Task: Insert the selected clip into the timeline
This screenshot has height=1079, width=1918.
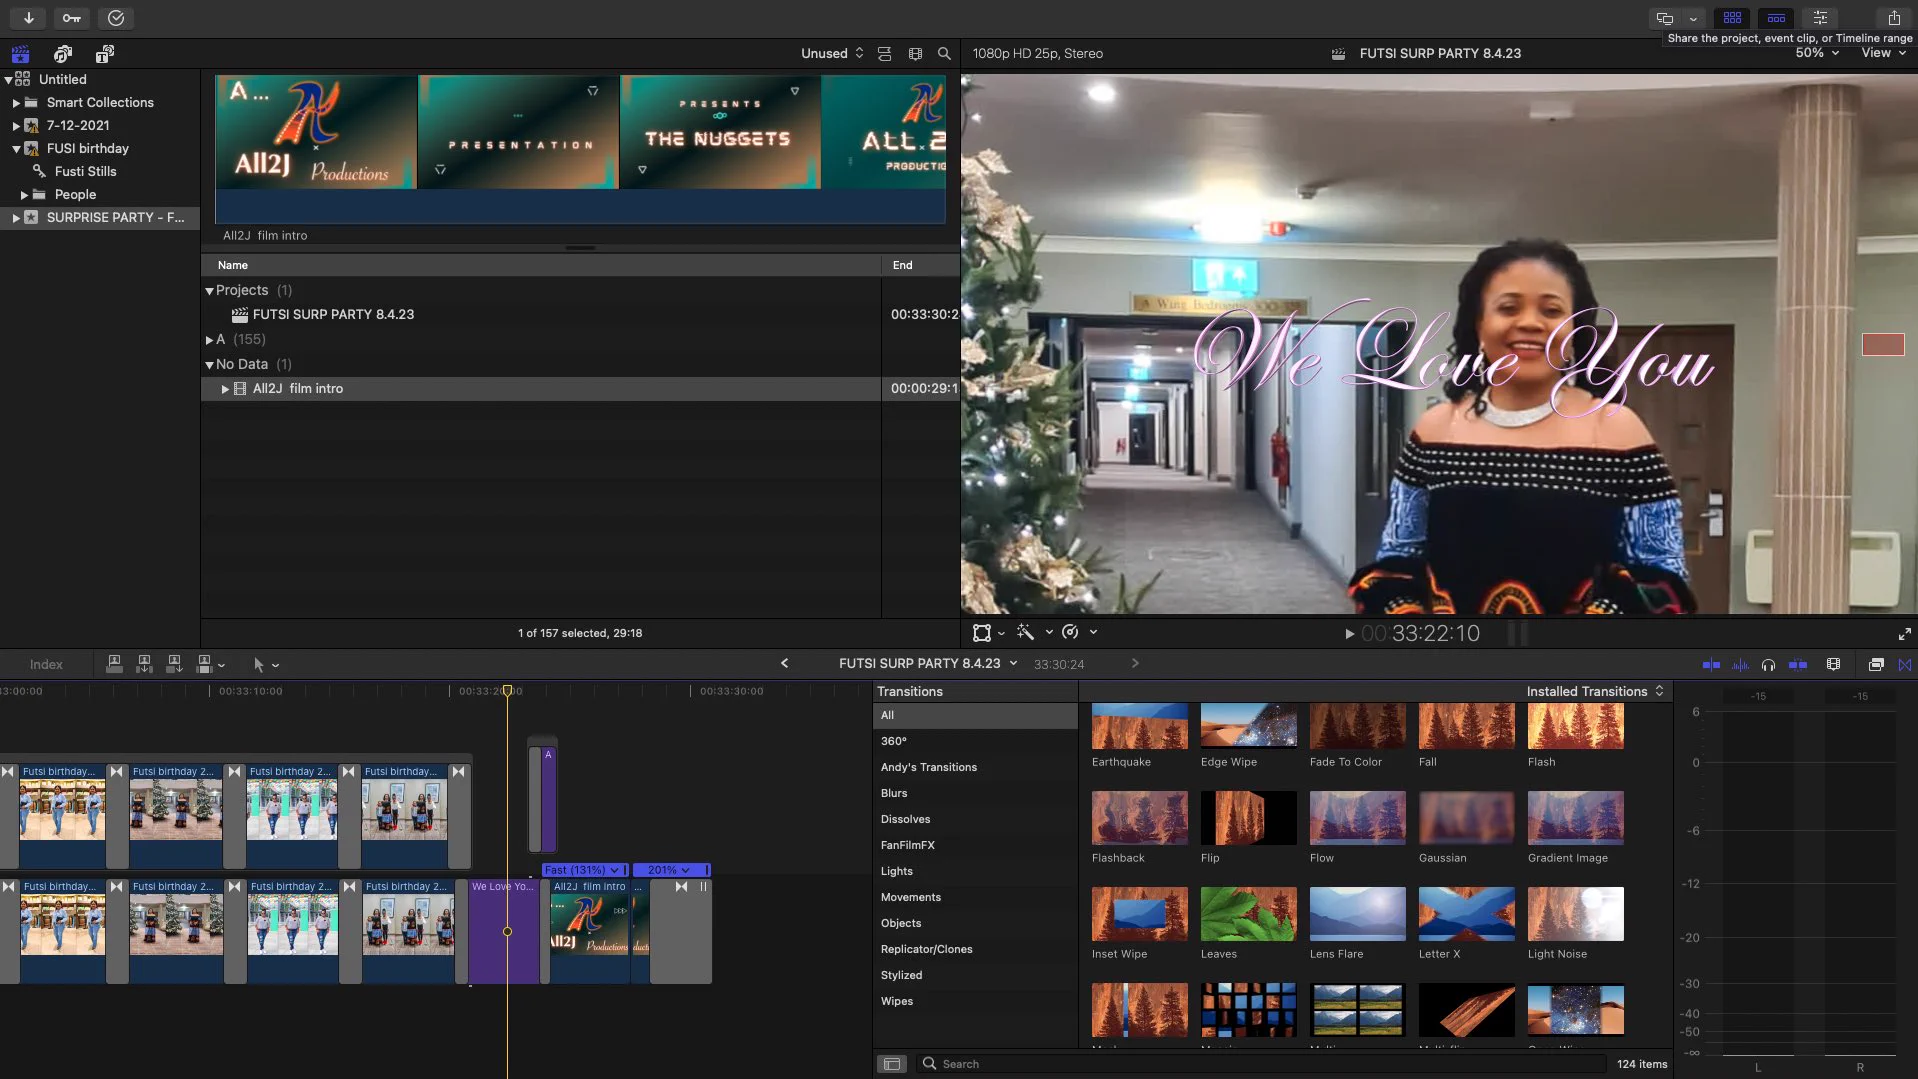Action: [144, 664]
